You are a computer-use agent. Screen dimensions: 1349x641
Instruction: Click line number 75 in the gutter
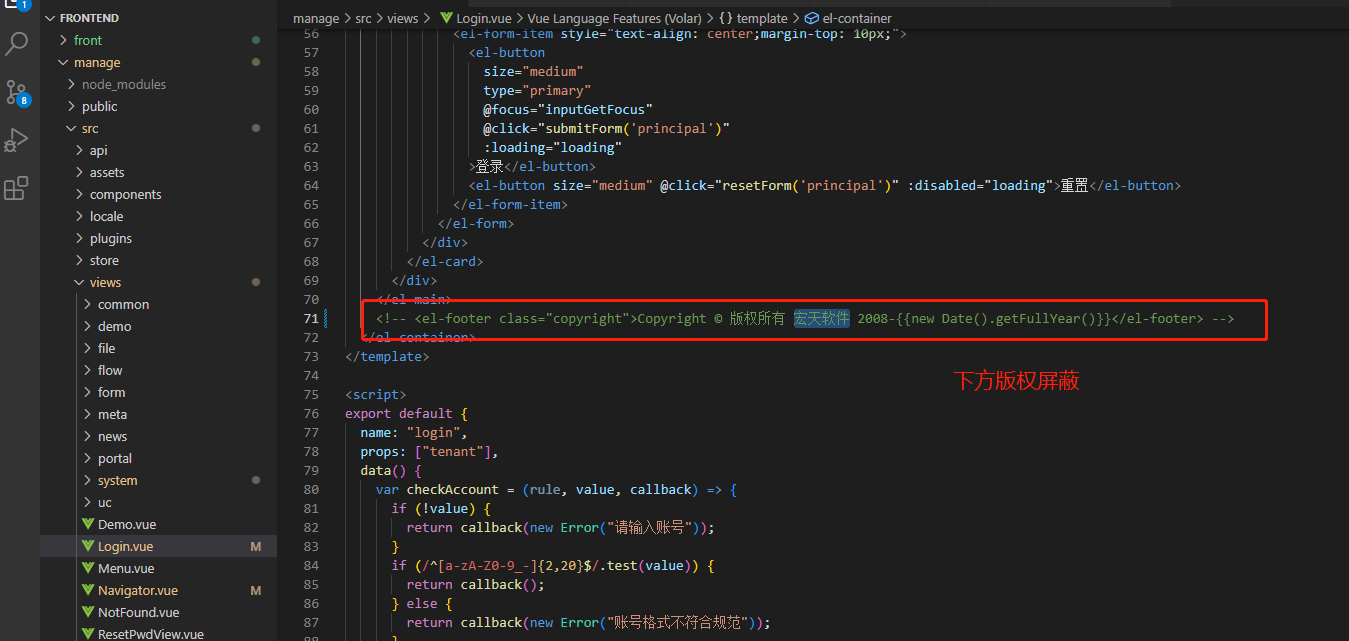coord(310,394)
